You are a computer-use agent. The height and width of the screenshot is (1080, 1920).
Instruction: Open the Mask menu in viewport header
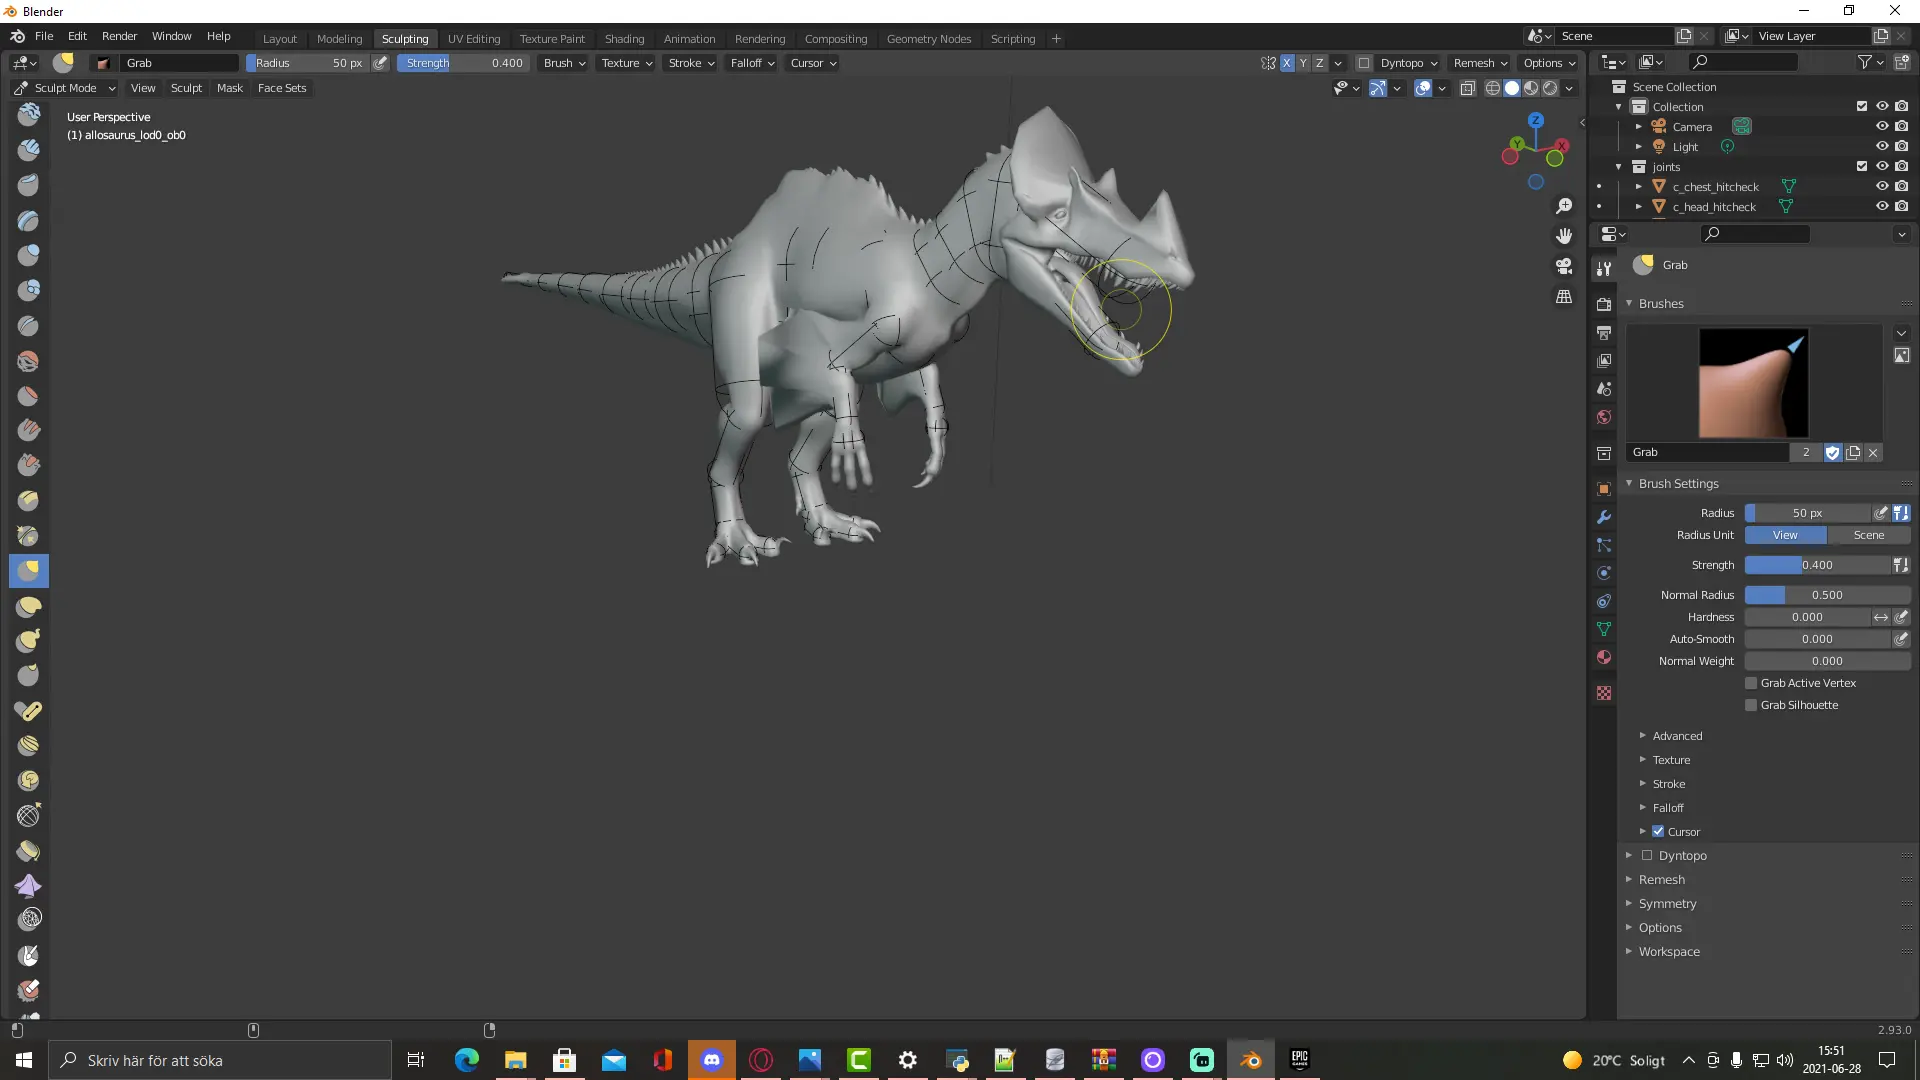(230, 88)
